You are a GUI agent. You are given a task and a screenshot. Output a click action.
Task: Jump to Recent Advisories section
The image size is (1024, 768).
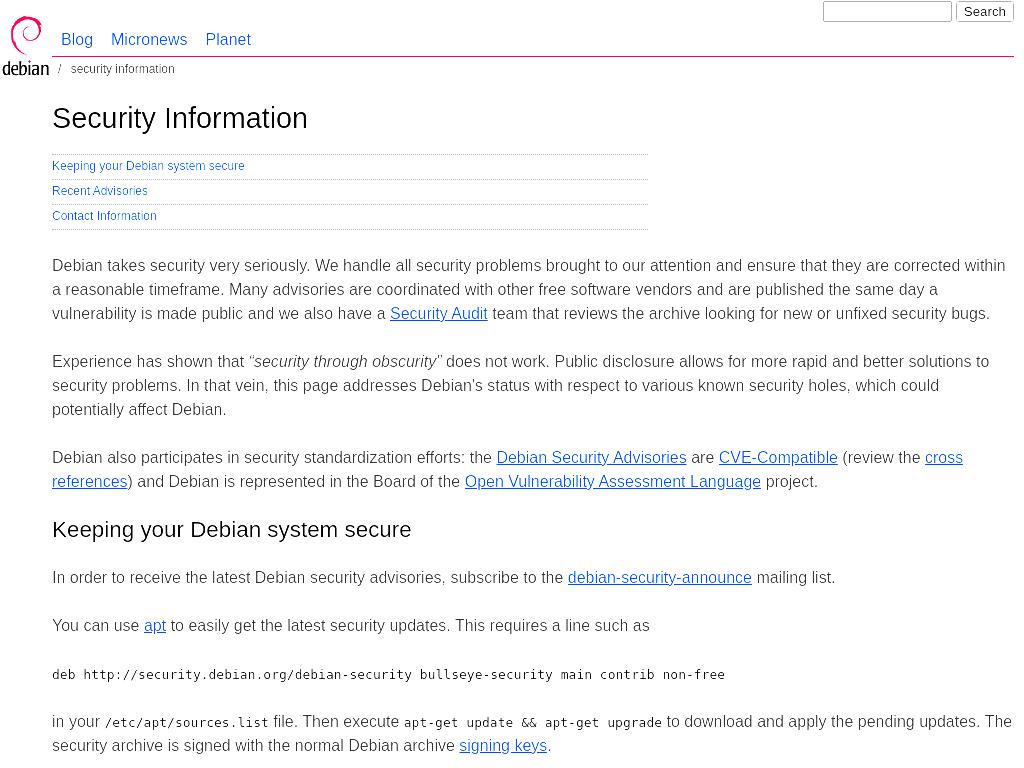point(100,191)
